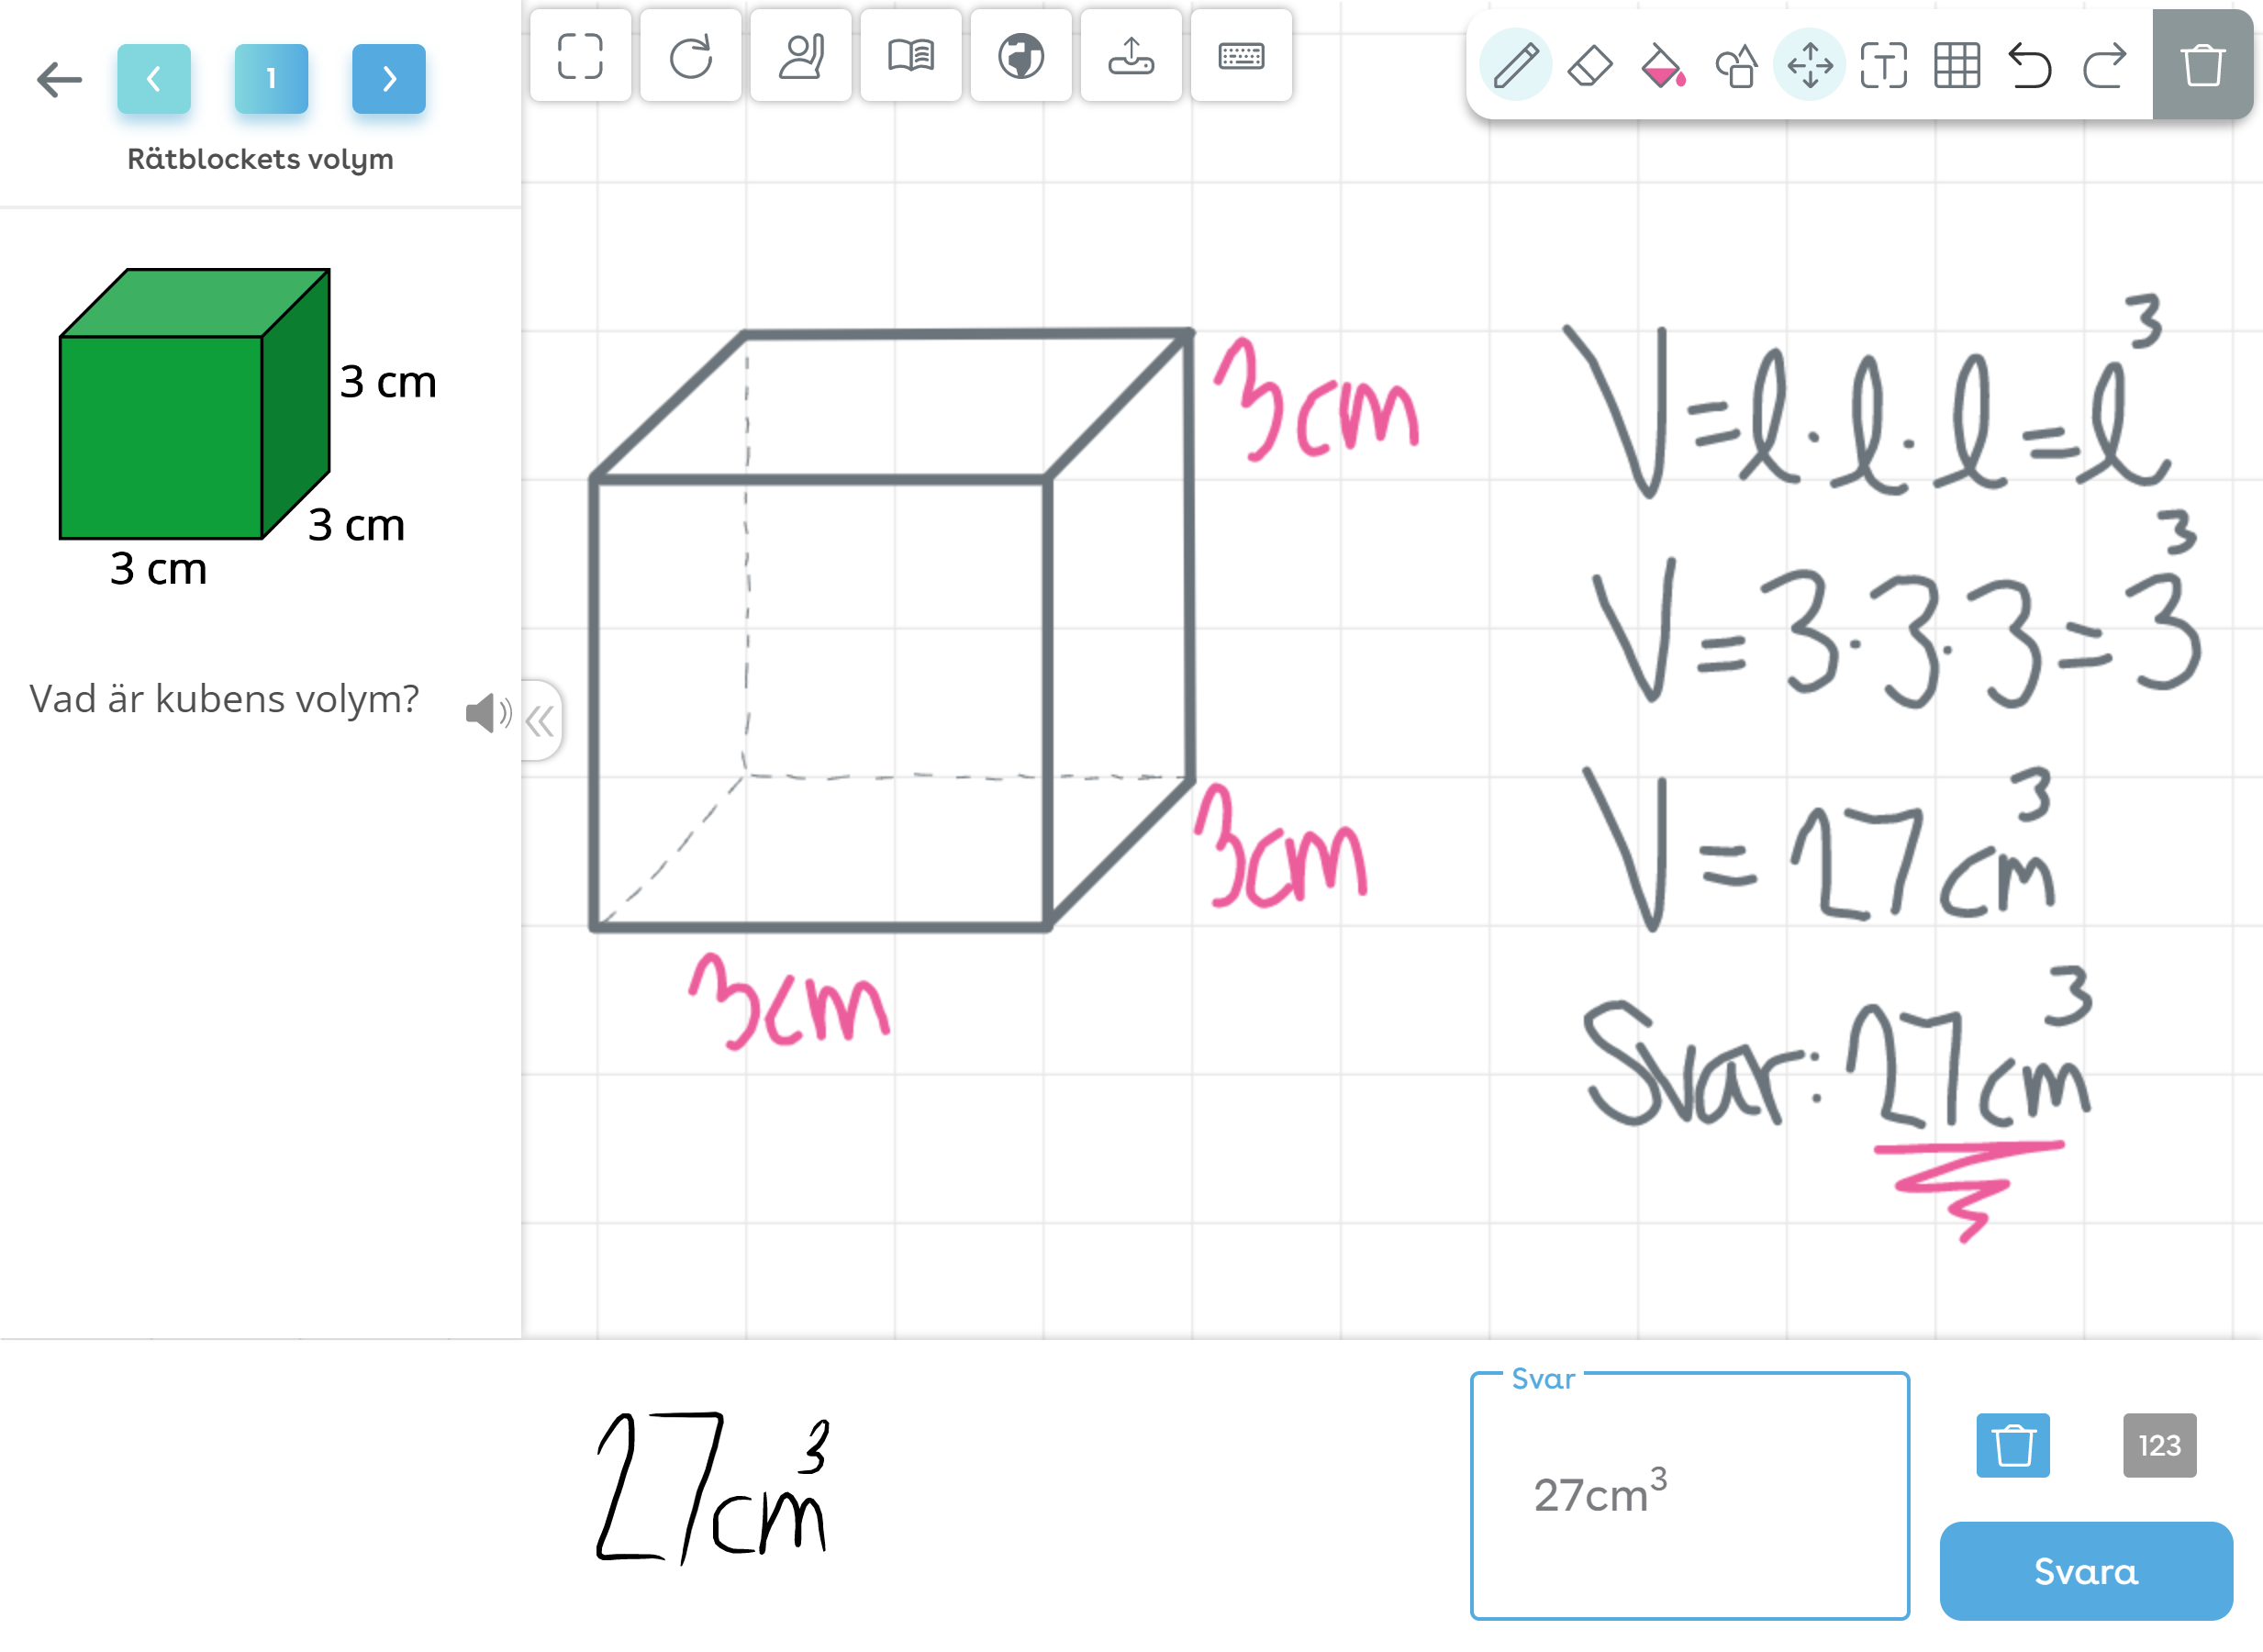Collapse the question panel with the chevron

coord(541,722)
